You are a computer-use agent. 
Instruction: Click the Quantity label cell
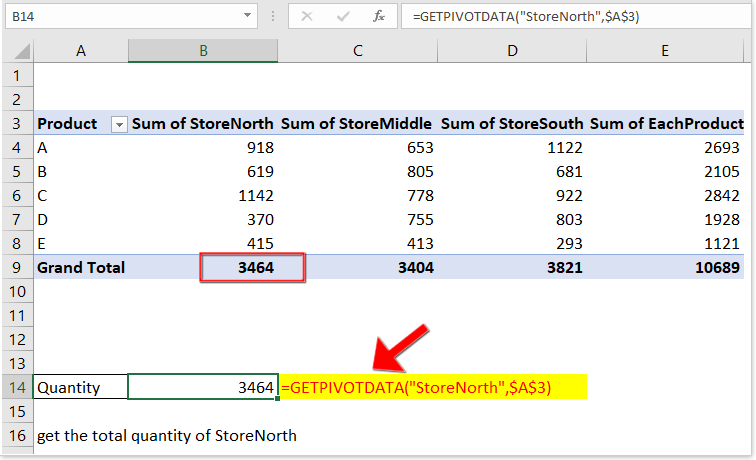[80, 387]
